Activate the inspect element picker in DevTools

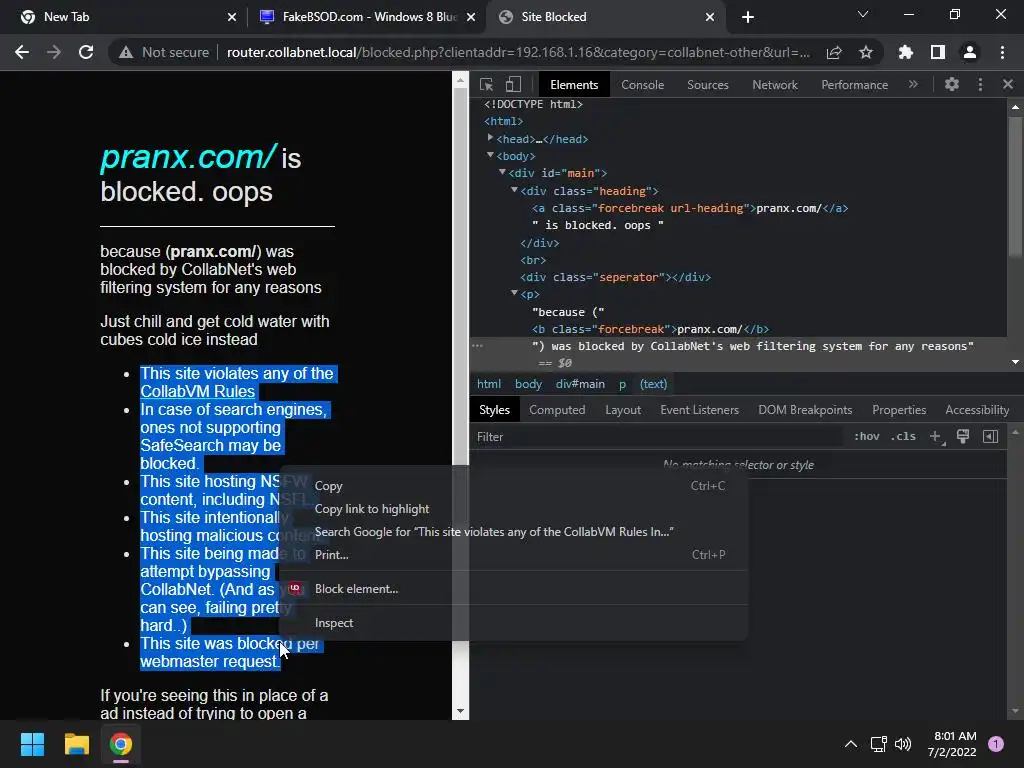pyautogui.click(x=487, y=84)
